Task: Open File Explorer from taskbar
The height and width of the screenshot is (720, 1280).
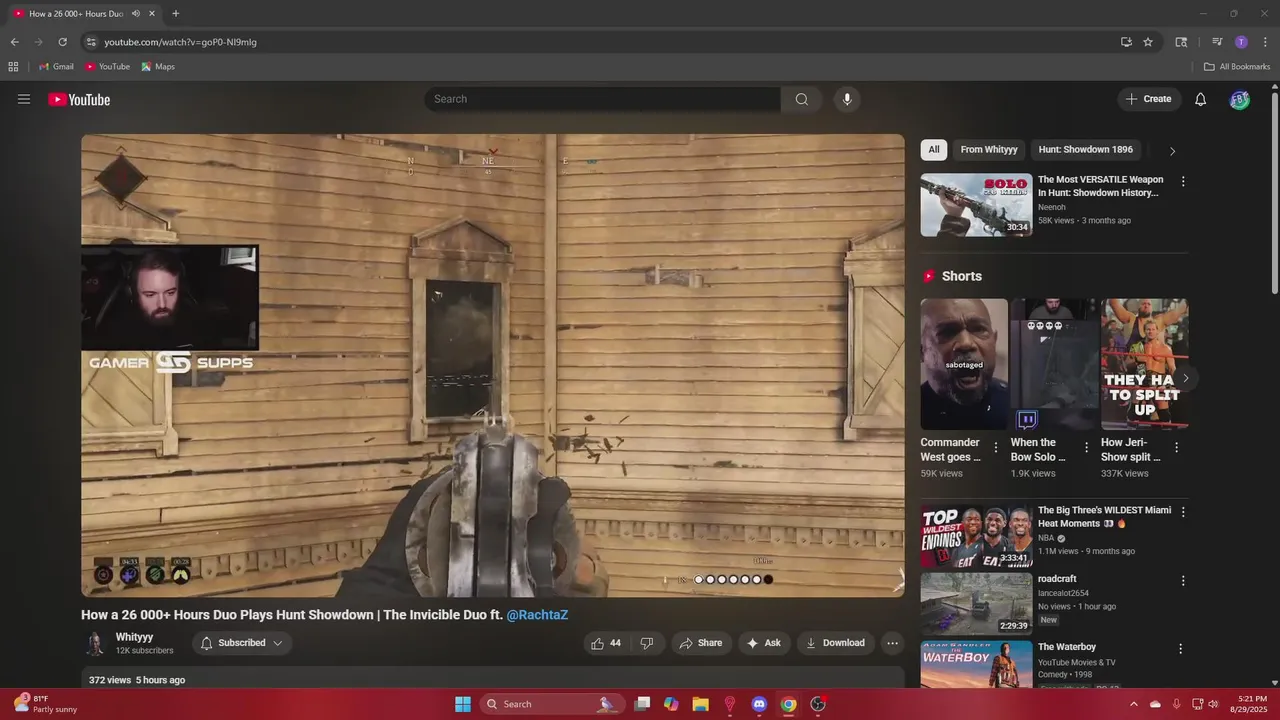Action: [x=700, y=704]
